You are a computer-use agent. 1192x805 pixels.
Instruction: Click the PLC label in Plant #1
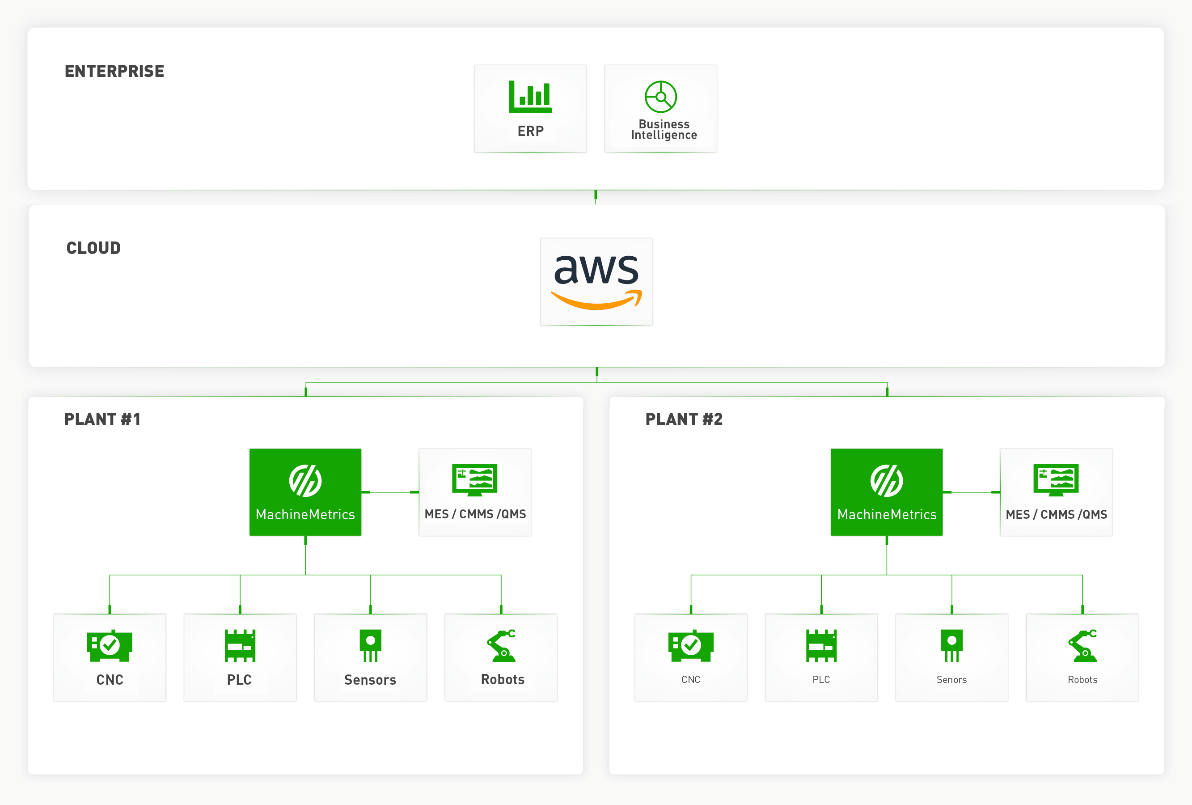click(x=239, y=680)
